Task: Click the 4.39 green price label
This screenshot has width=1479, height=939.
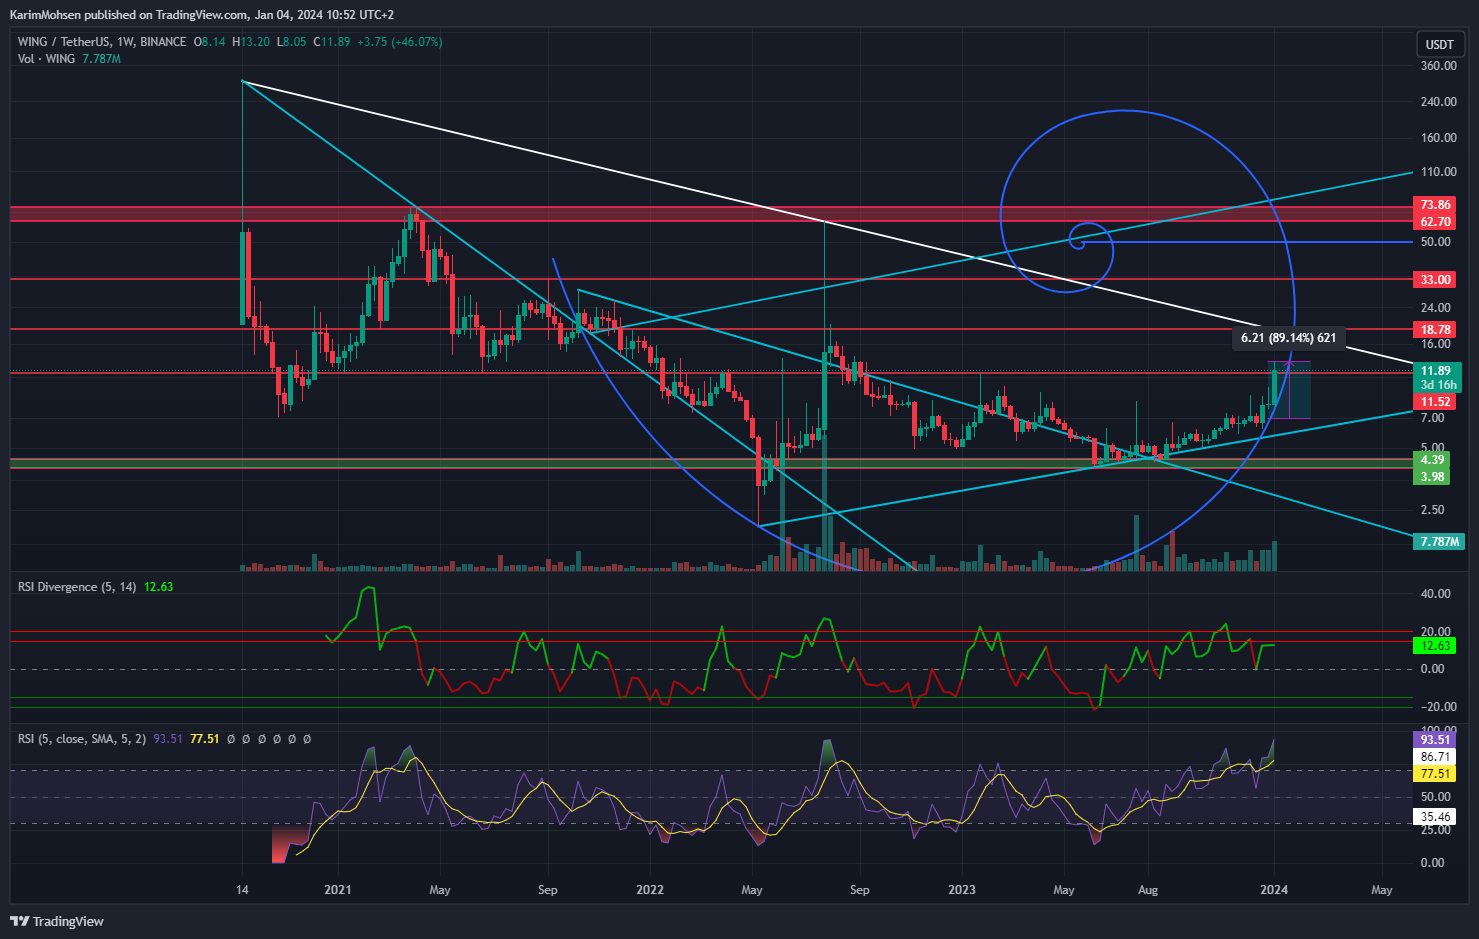Action: (x=1433, y=460)
